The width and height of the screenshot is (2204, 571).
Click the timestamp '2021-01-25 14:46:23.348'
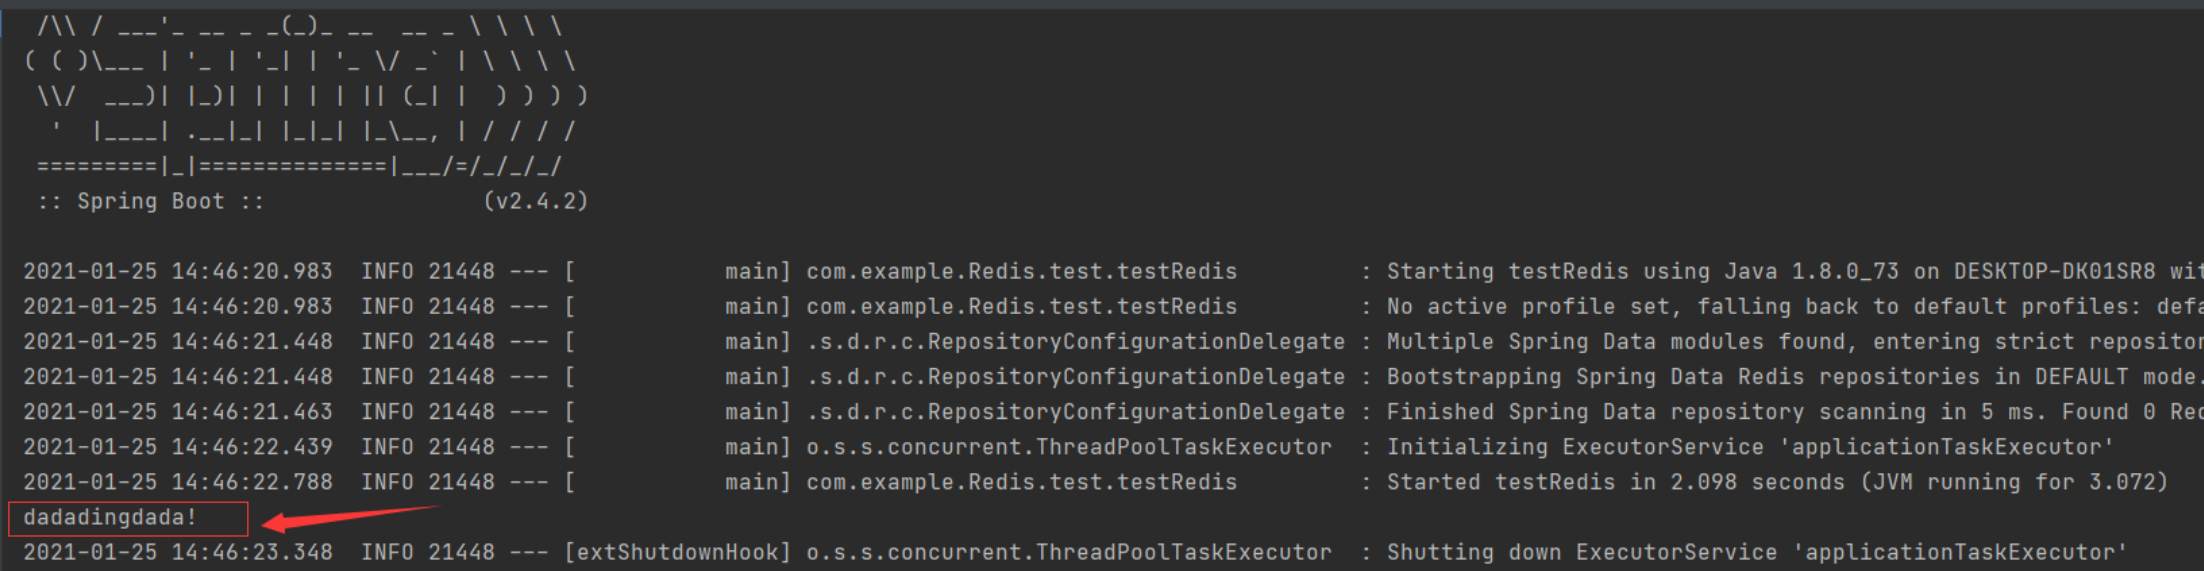point(178,552)
